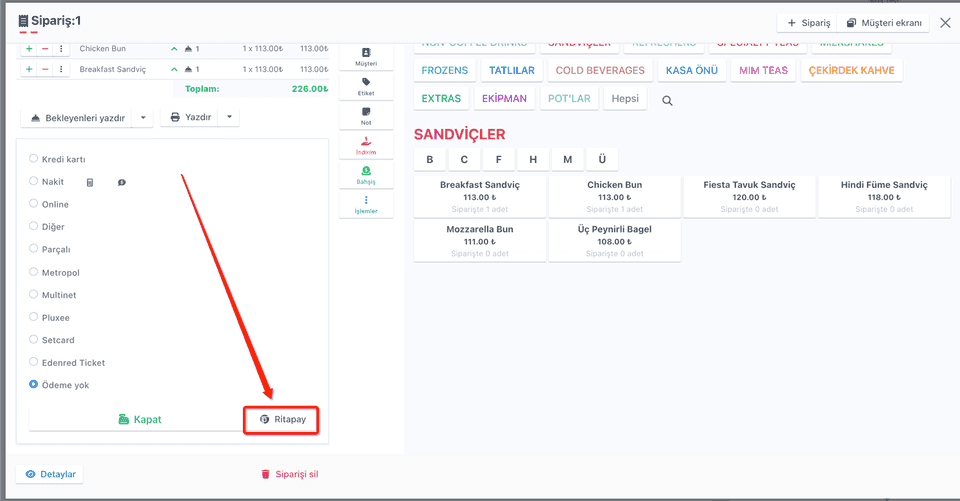The width and height of the screenshot is (960, 501).
Task: Open dropdown arrow beside Yazdır
Action: 230,117
